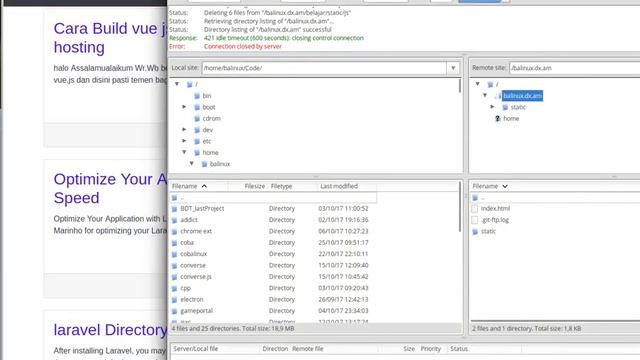Click the local parent directory '..' entry
The width and height of the screenshot is (640, 360).
pos(273,198)
